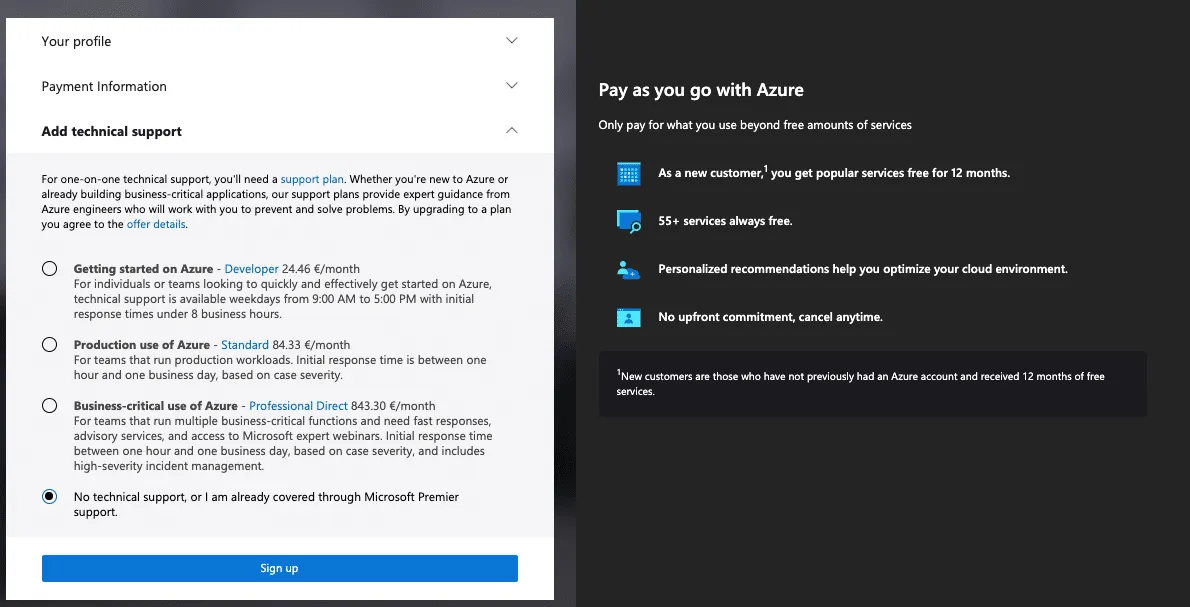Click the Payment Information heading text
The image size is (1190, 607).
click(104, 86)
